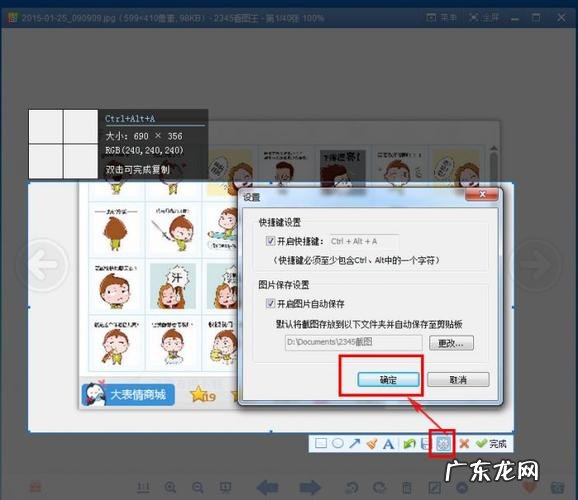Click the delete trash icon
Viewport: 578px width, 500px height.
click(x=407, y=487)
